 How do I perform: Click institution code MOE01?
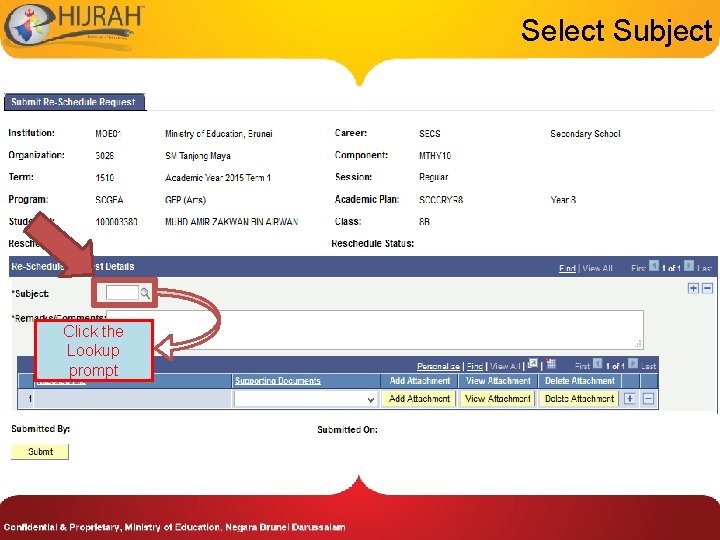tap(108, 134)
